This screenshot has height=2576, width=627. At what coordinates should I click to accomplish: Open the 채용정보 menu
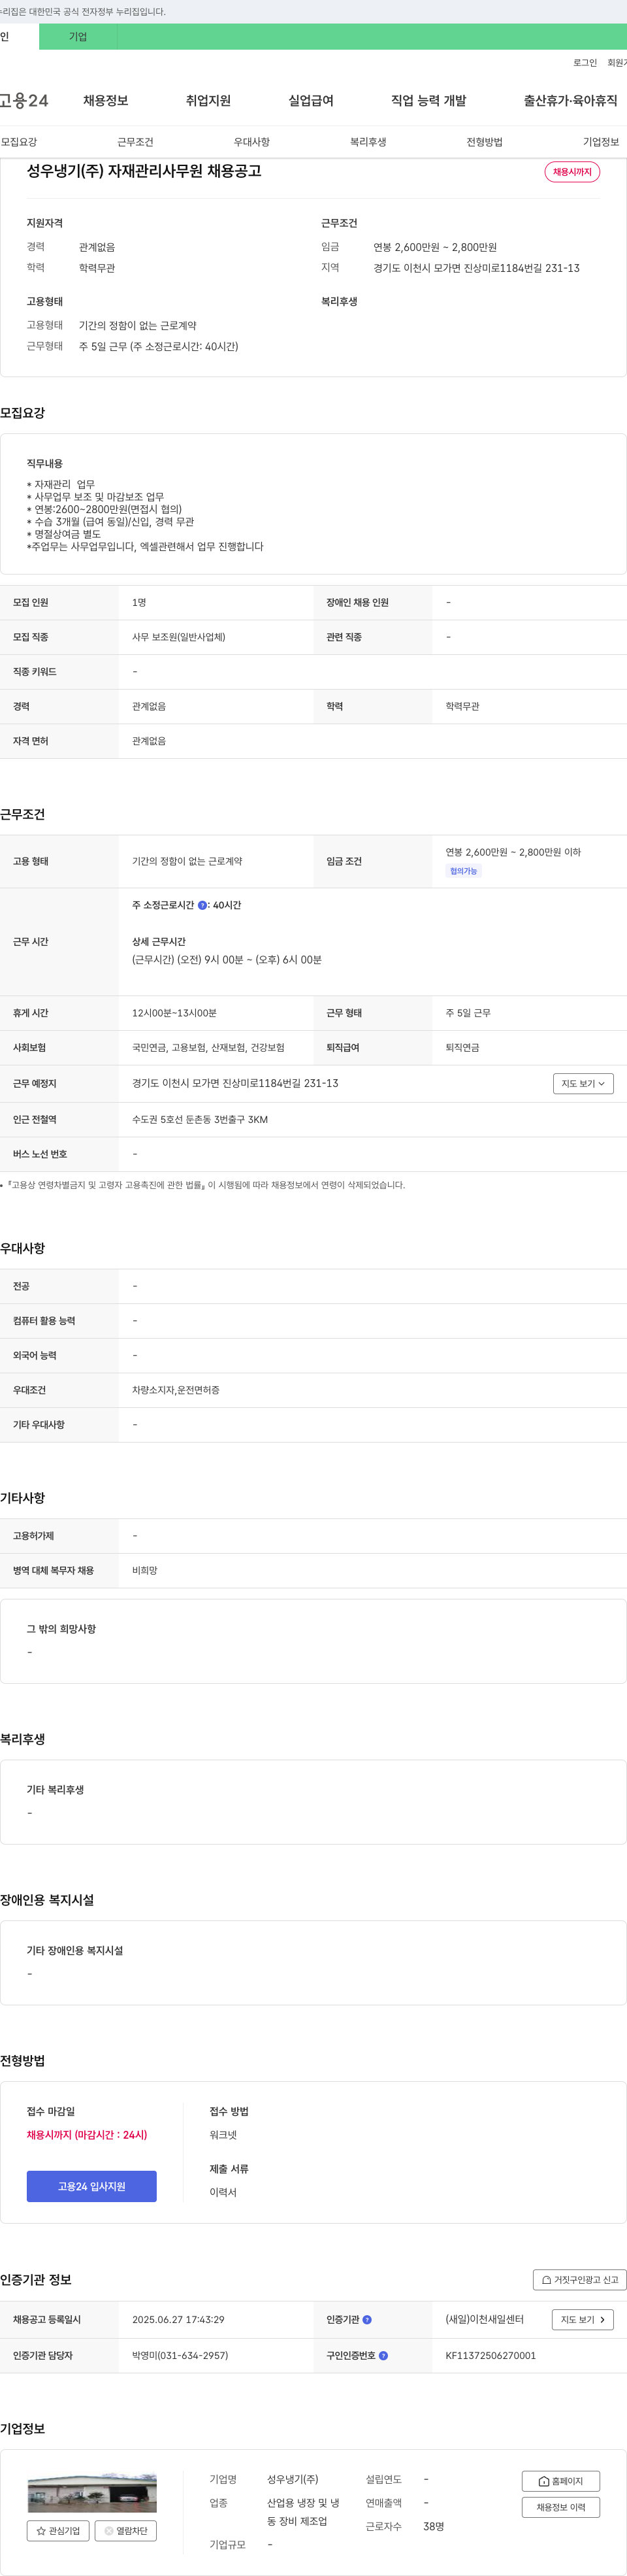click(x=105, y=101)
